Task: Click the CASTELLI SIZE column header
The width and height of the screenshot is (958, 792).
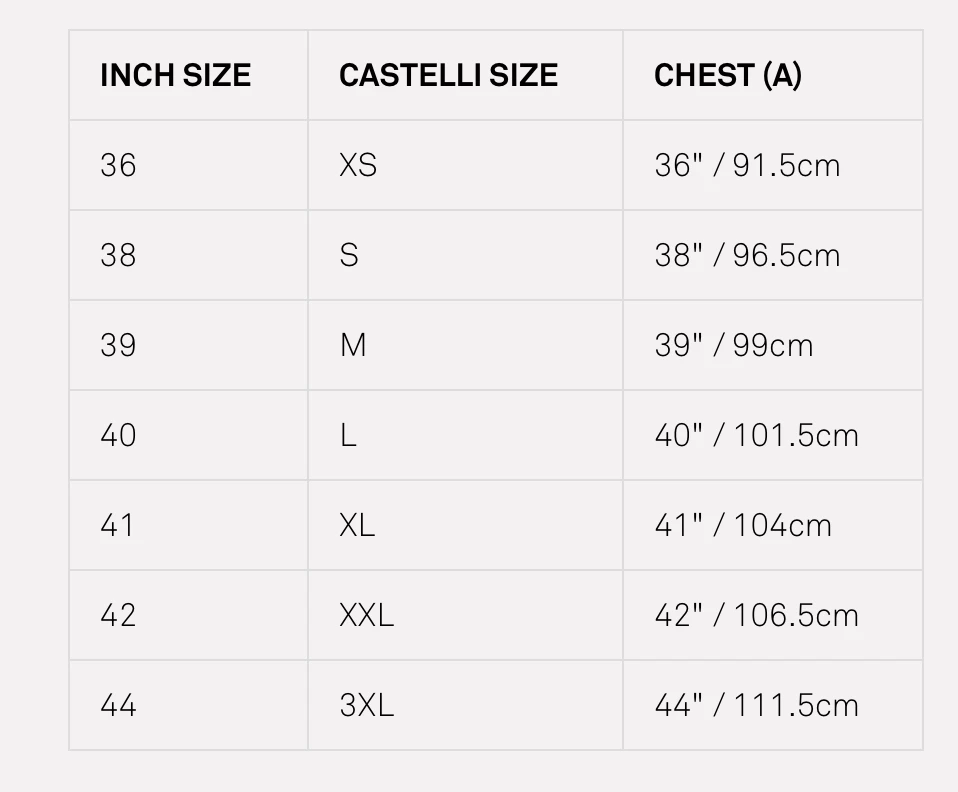Action: 448,76
